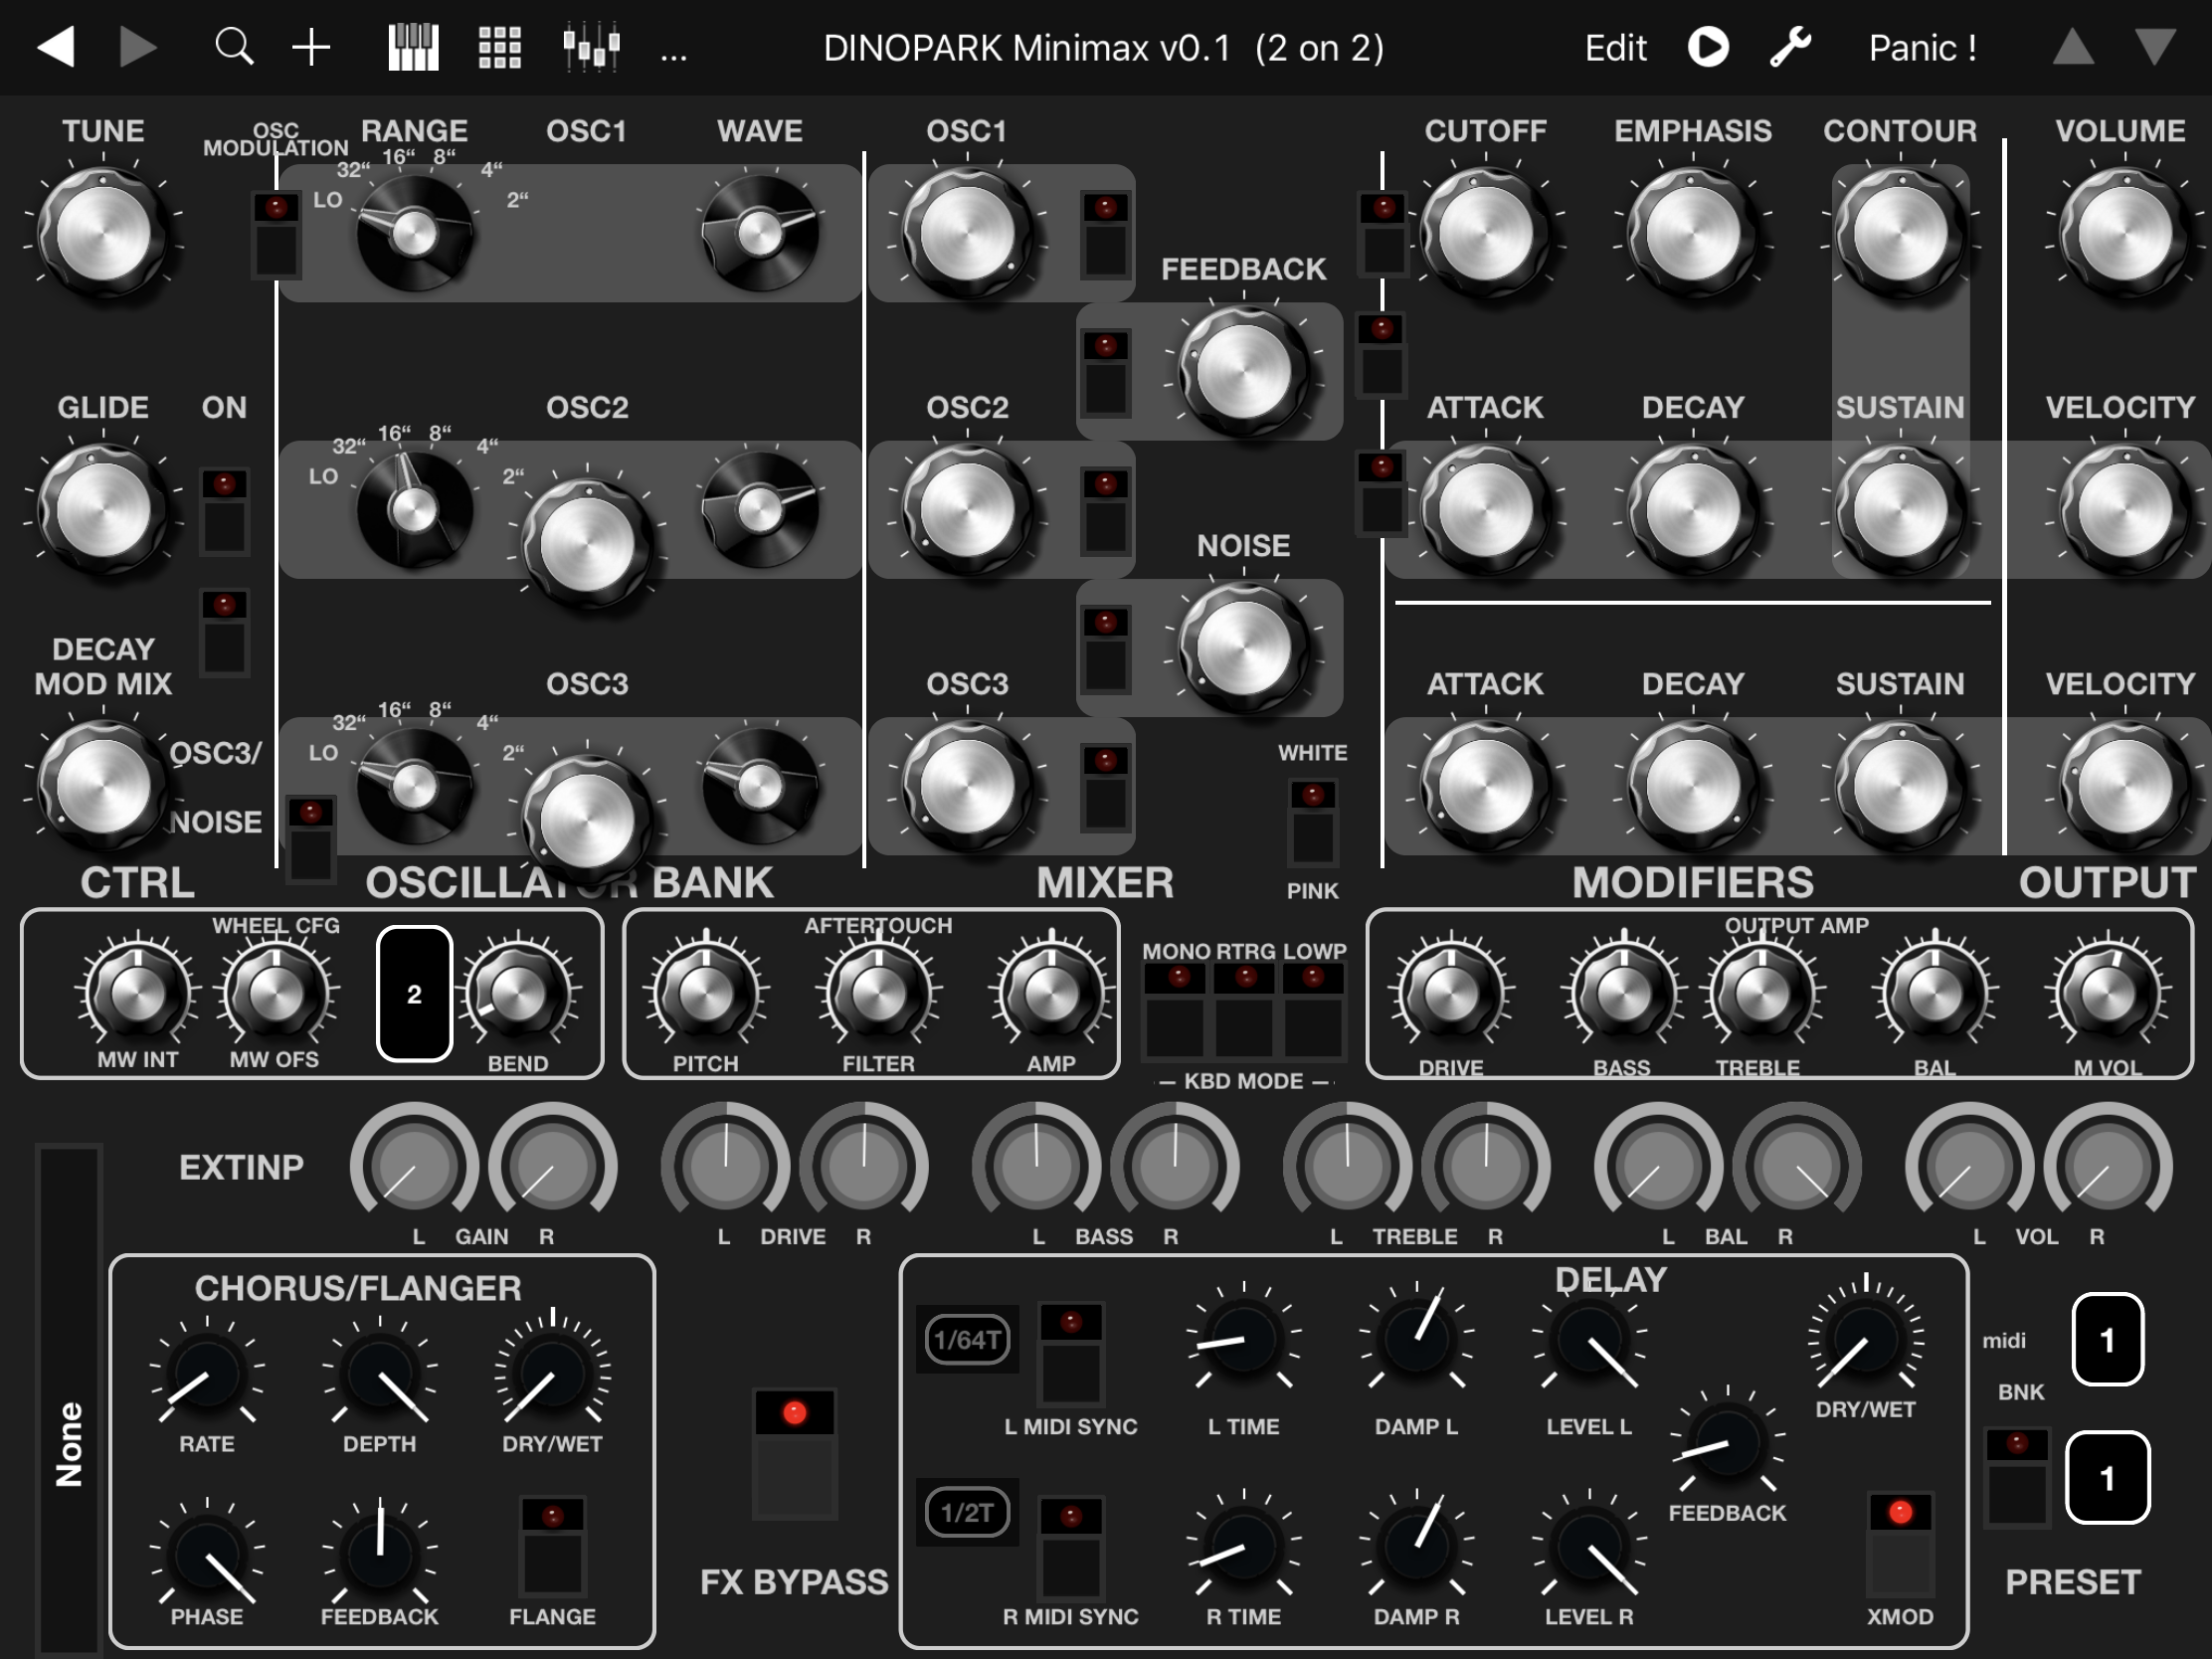Click the up triangle preset arrow
The width and height of the screenshot is (2212, 1659).
[2073, 47]
